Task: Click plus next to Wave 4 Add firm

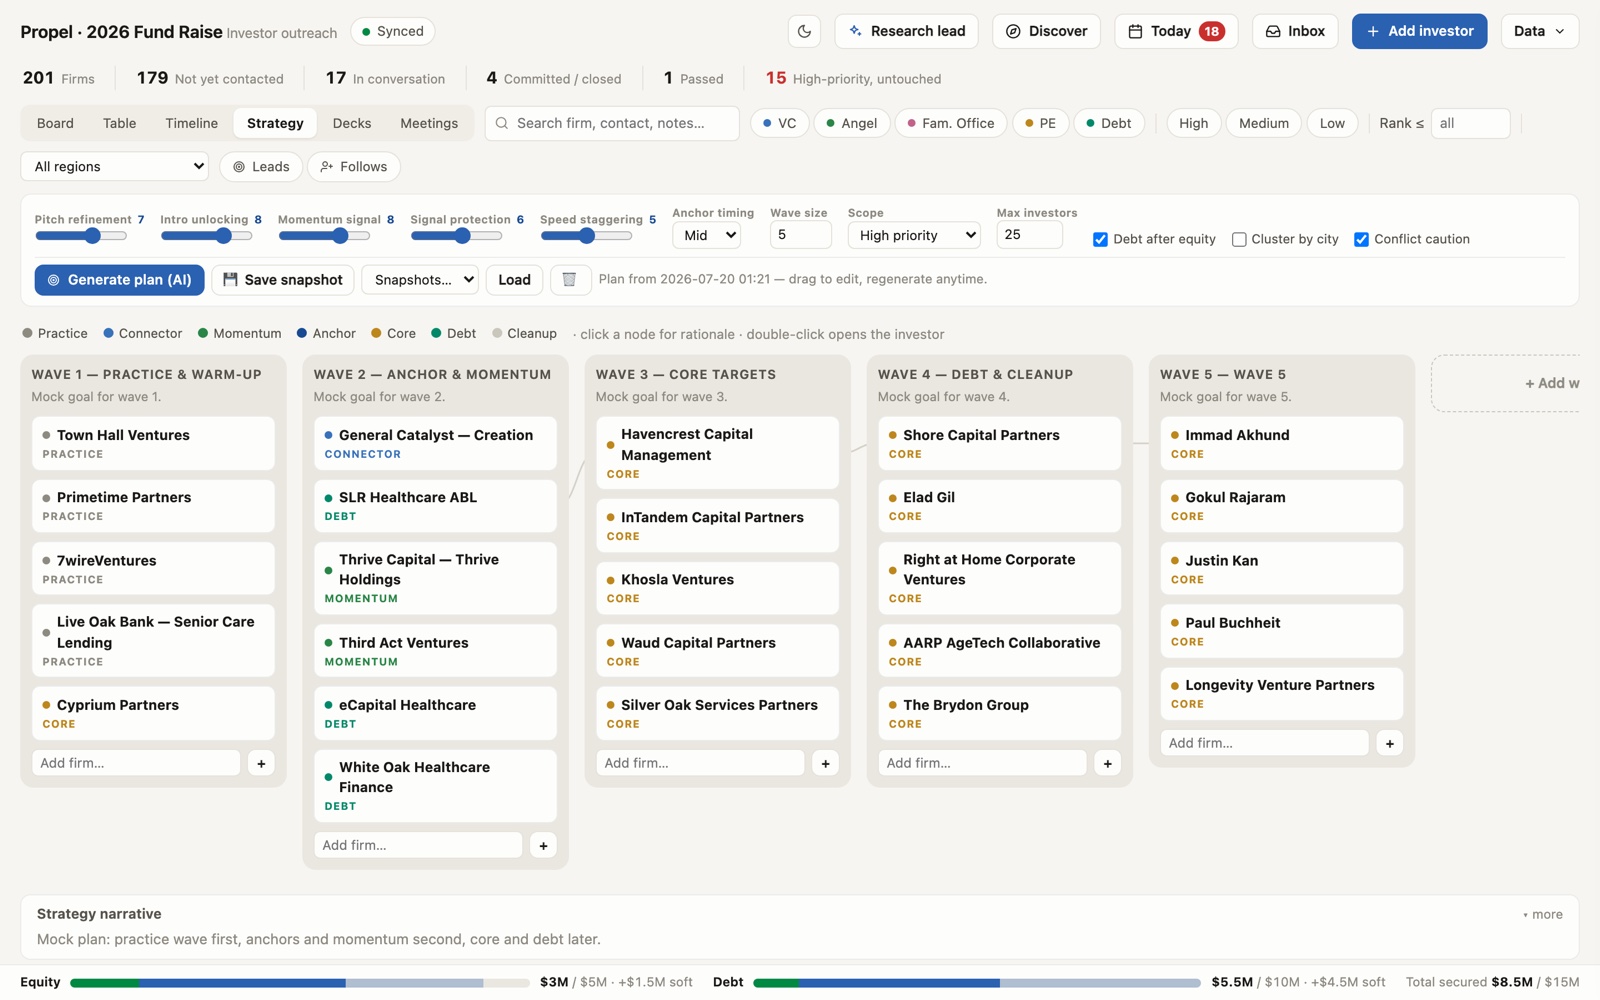Action: tap(1107, 763)
